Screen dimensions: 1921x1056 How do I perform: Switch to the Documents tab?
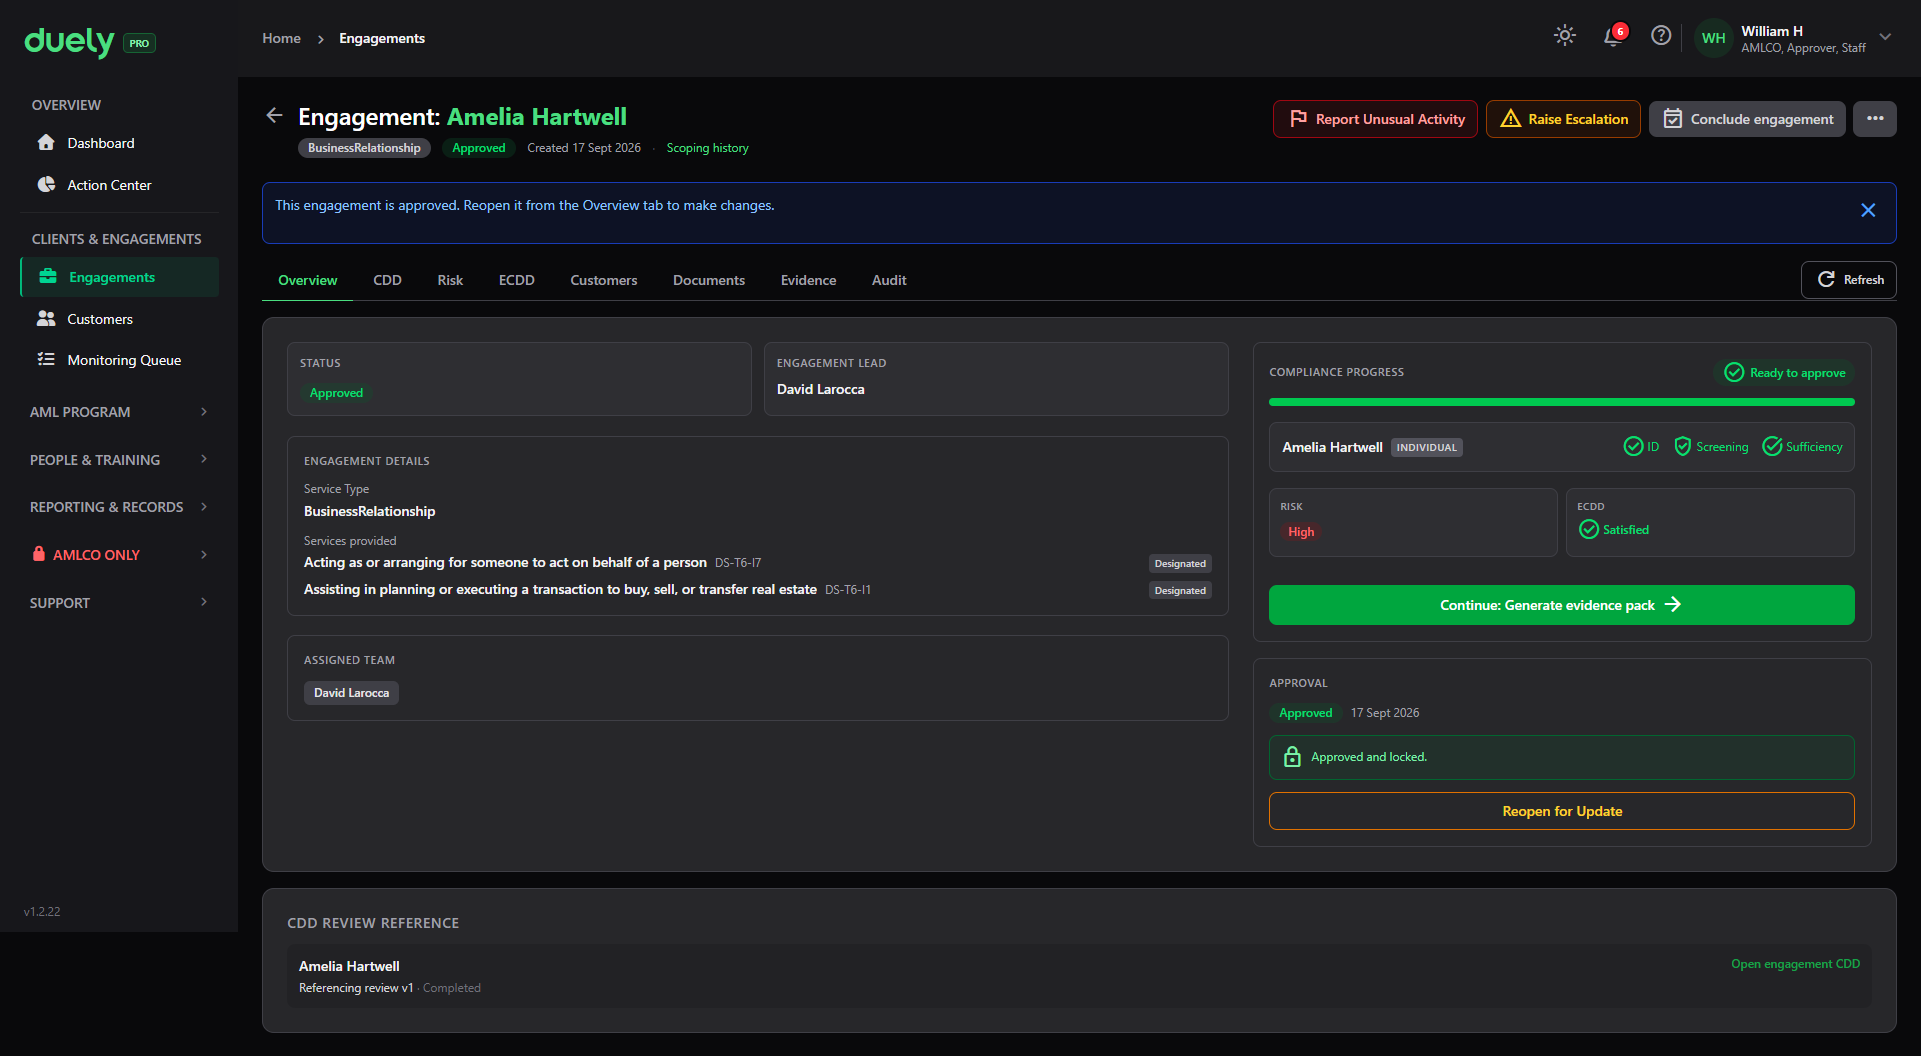click(709, 280)
